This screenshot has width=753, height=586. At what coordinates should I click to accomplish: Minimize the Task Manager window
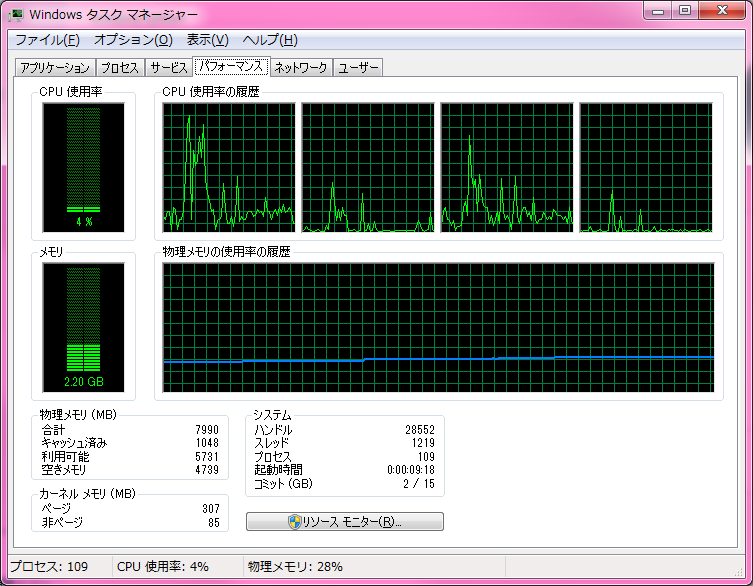click(x=658, y=11)
